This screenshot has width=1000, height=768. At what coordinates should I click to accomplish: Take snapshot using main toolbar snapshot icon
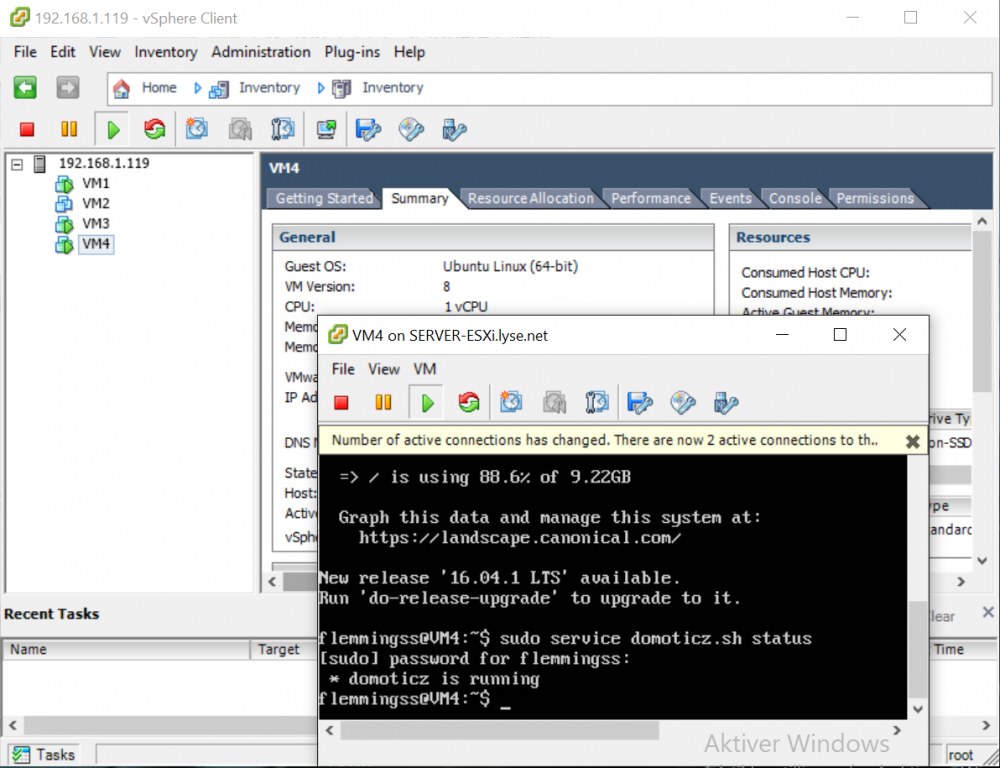coord(197,129)
